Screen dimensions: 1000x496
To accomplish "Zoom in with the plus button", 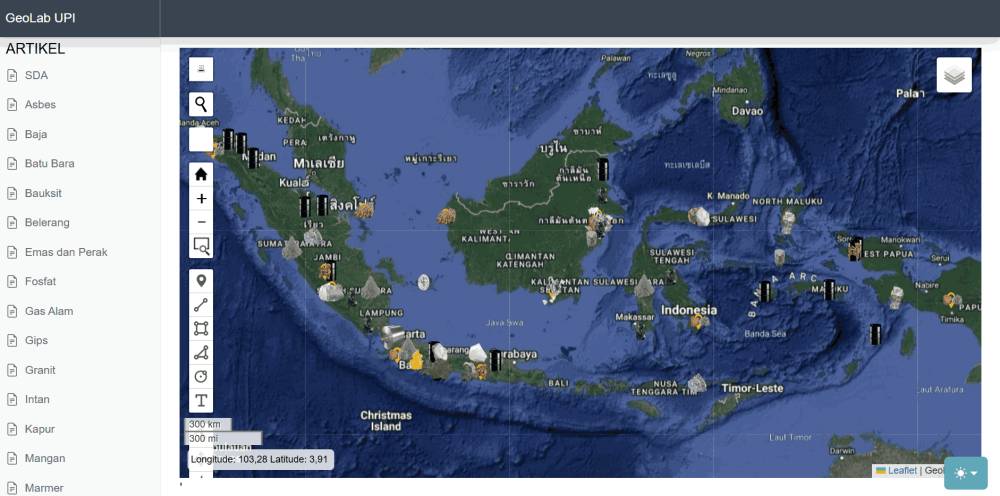I will pos(201,198).
